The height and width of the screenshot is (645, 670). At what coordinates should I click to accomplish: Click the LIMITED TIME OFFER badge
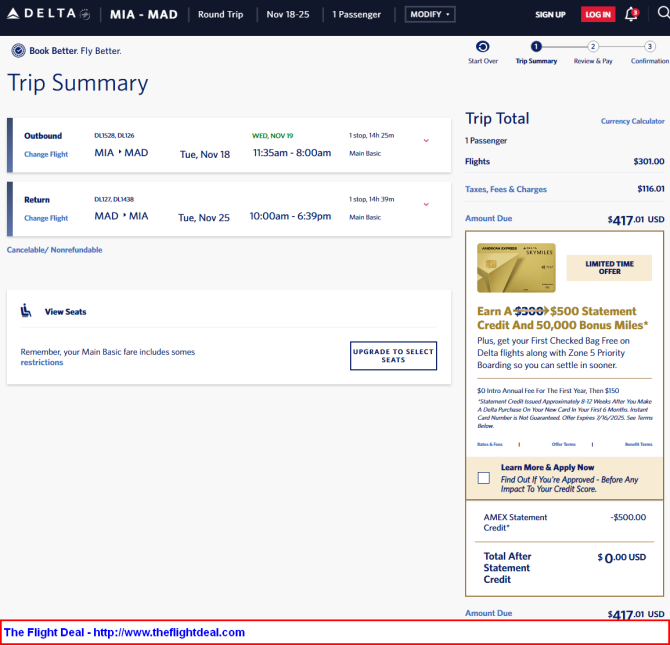click(x=609, y=268)
